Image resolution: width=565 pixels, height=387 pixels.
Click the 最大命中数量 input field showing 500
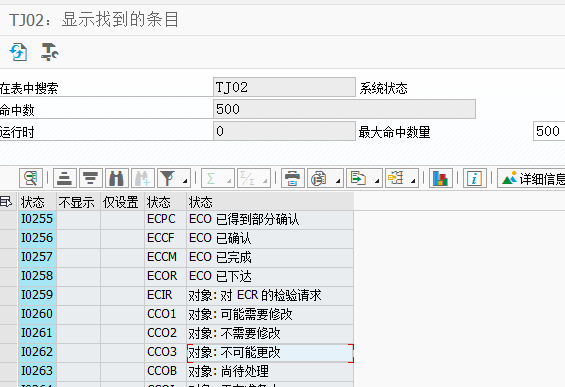click(x=549, y=131)
